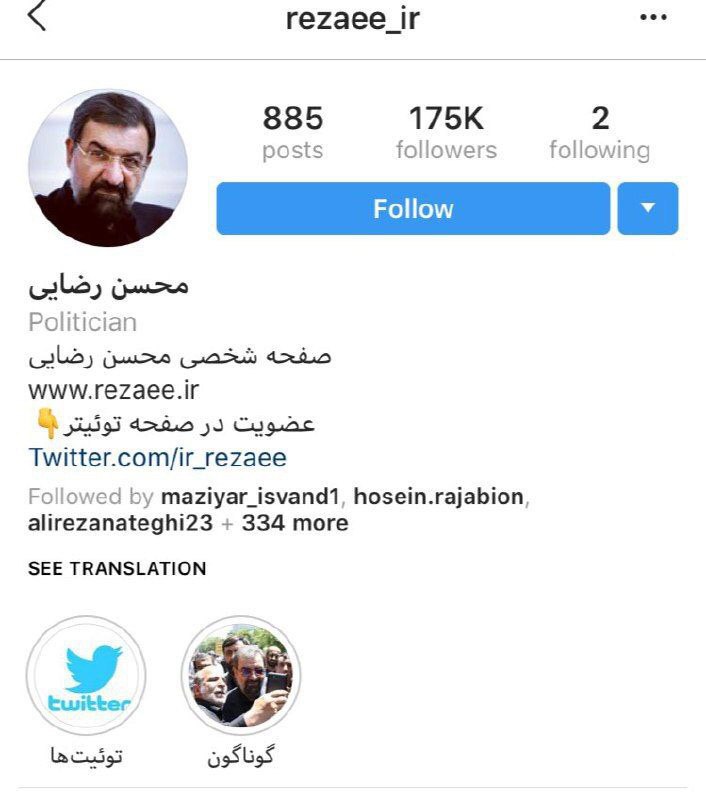Show the 334 more mutual followers

pos(295,523)
